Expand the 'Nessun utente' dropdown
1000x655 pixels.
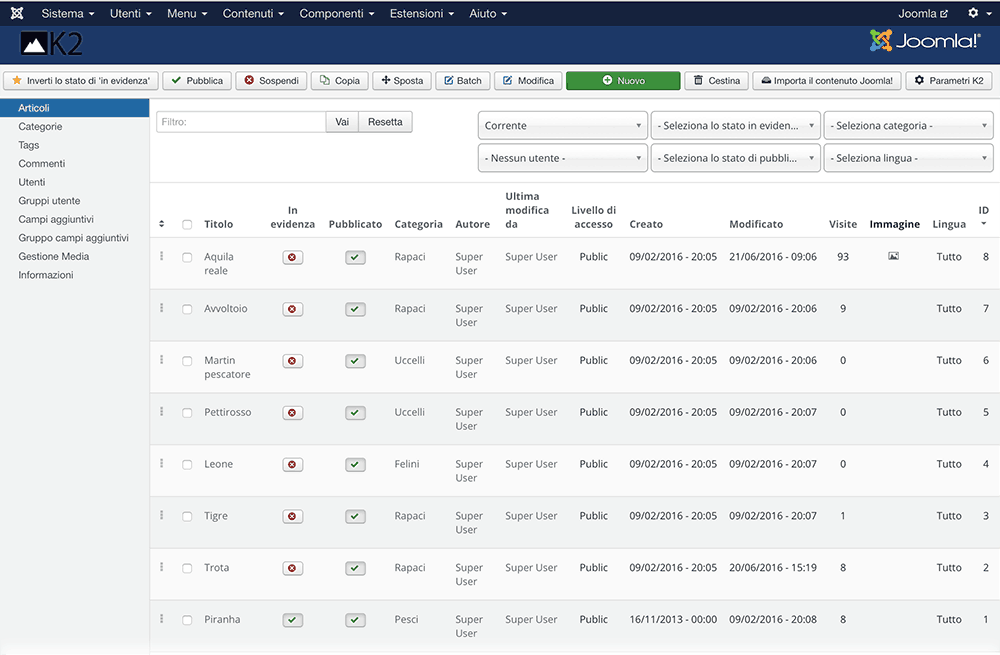[x=563, y=158]
